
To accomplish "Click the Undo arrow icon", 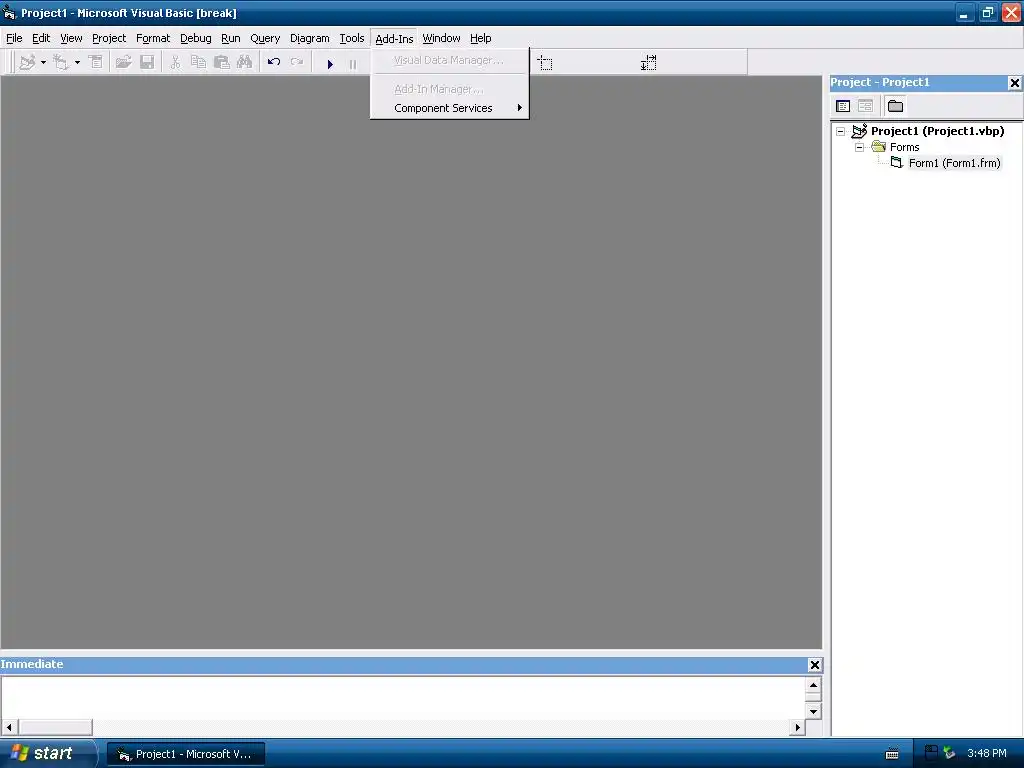I will 274,63.
